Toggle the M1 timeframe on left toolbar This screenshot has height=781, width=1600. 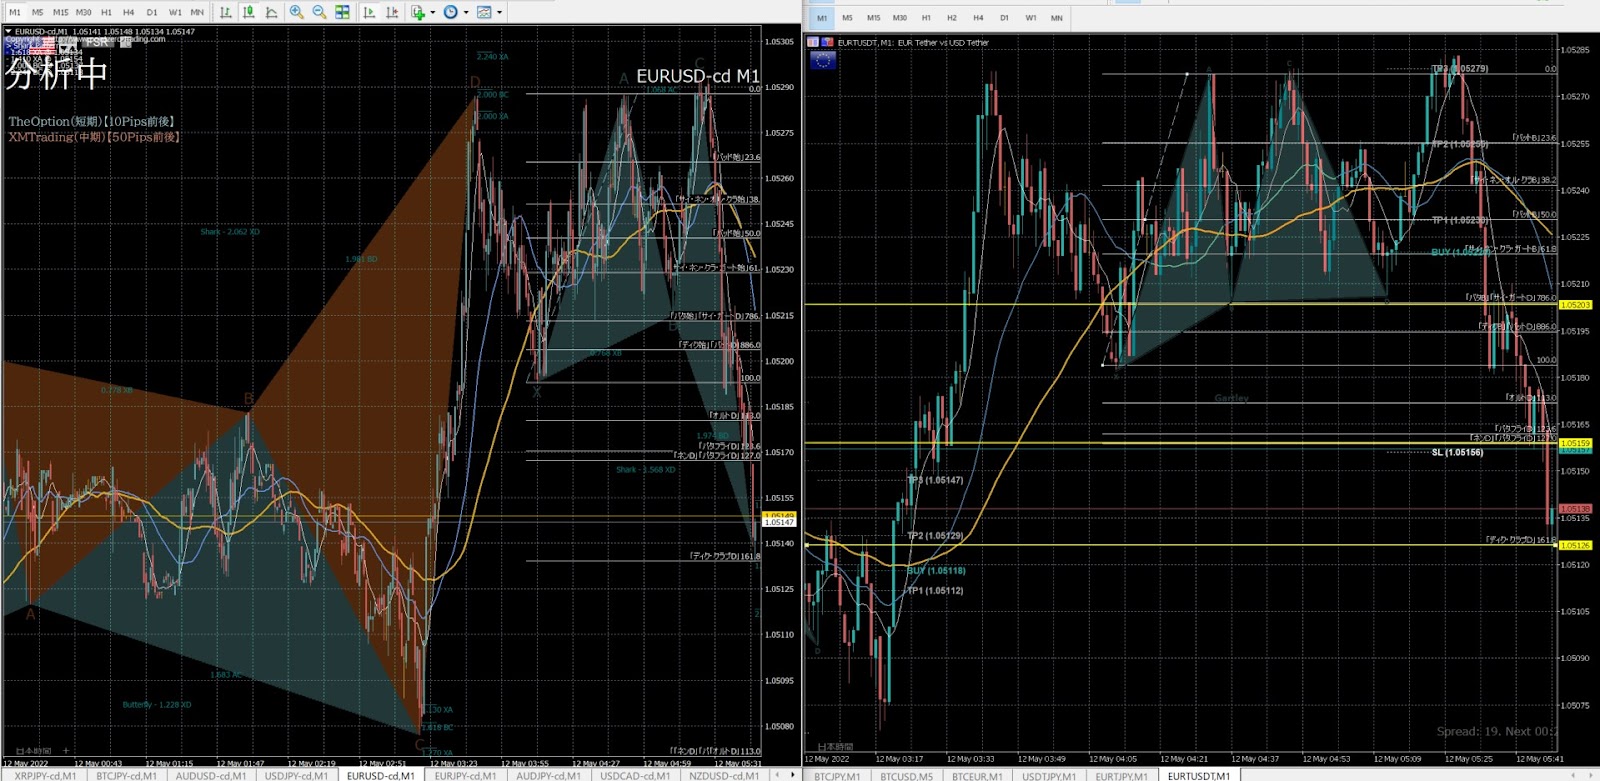14,12
